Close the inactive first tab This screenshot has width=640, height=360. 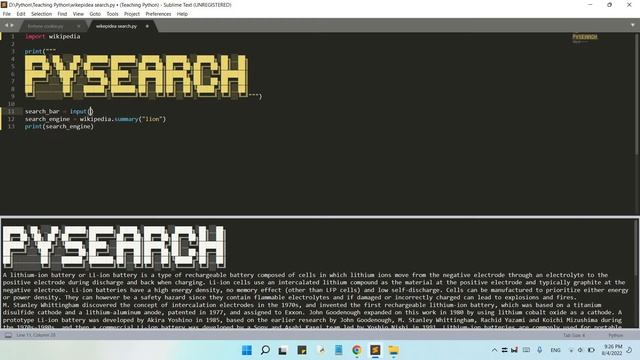click(x=79, y=26)
